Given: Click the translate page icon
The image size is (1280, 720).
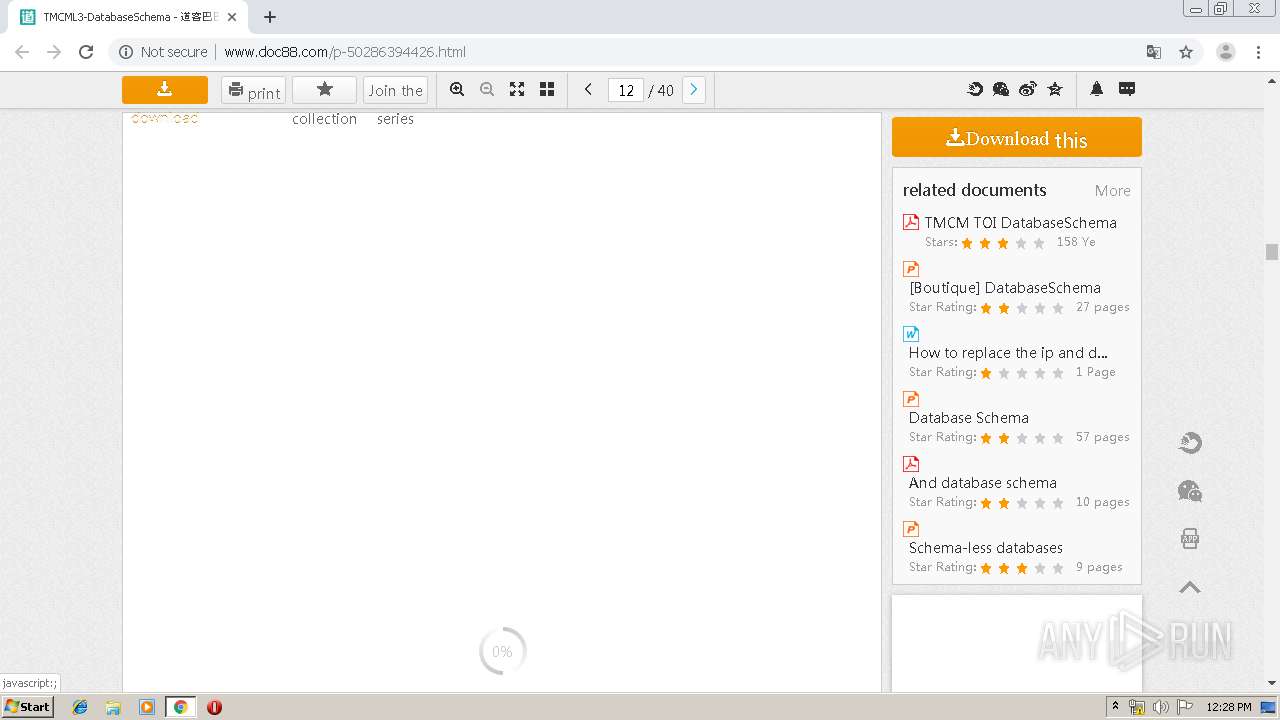Looking at the screenshot, I should tap(1154, 52).
